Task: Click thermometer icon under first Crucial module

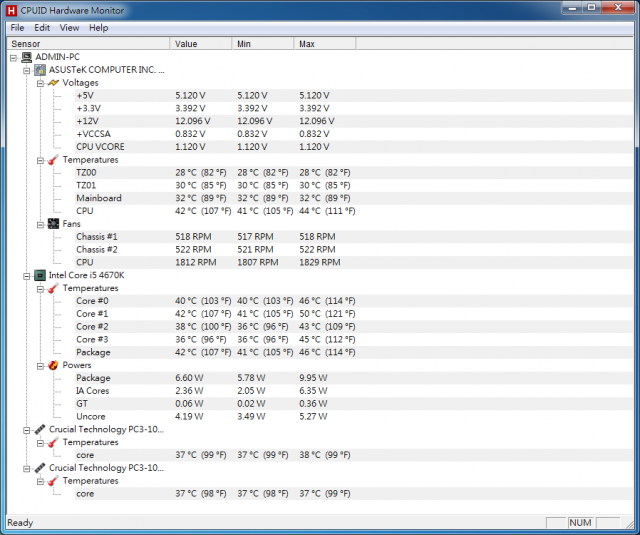Action: [53, 442]
